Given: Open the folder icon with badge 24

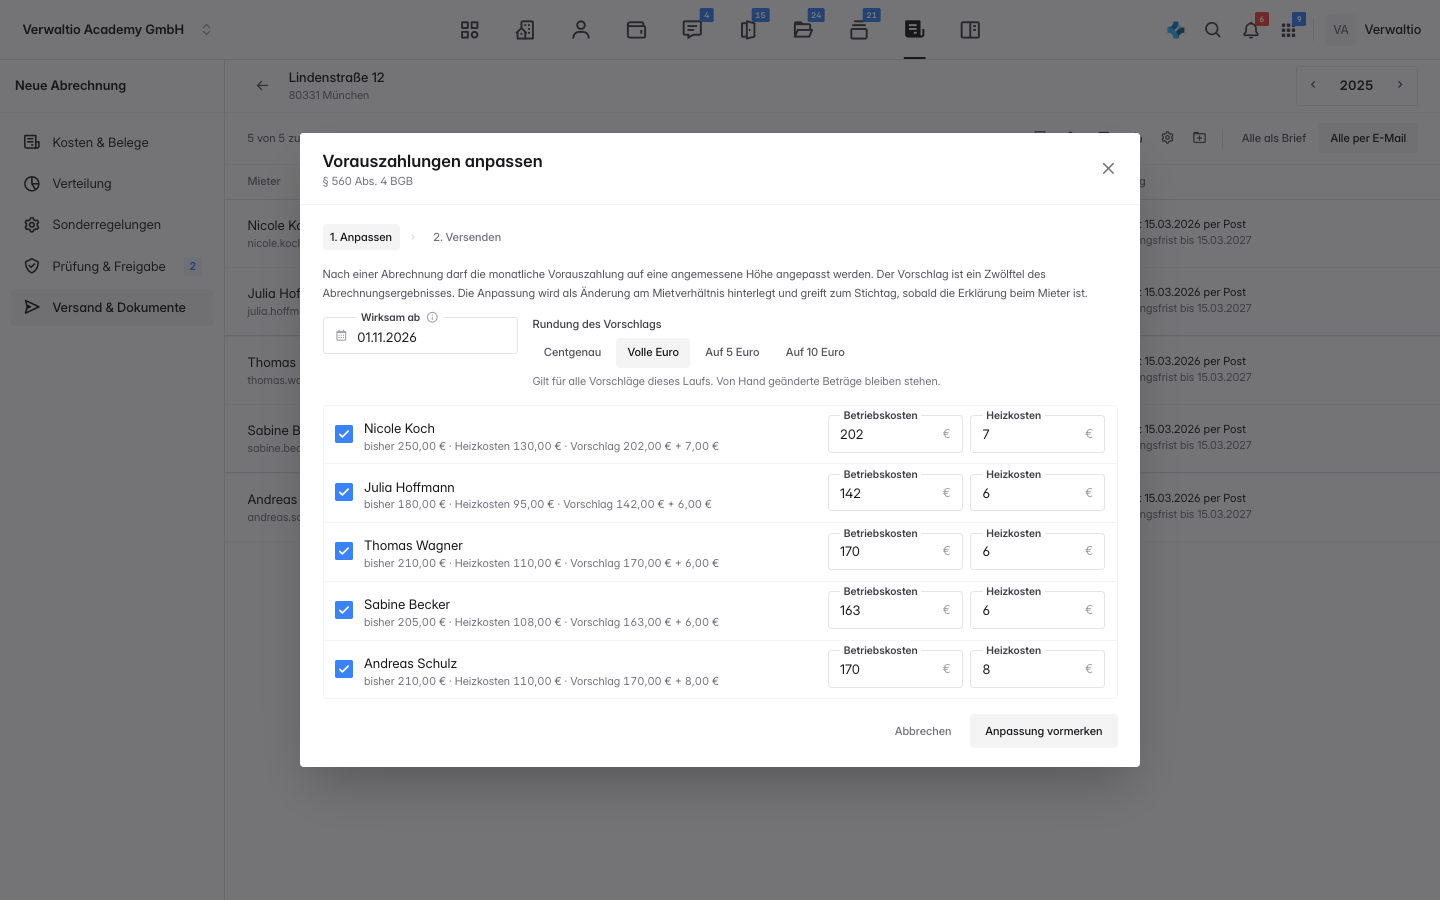Looking at the screenshot, I should coord(803,30).
